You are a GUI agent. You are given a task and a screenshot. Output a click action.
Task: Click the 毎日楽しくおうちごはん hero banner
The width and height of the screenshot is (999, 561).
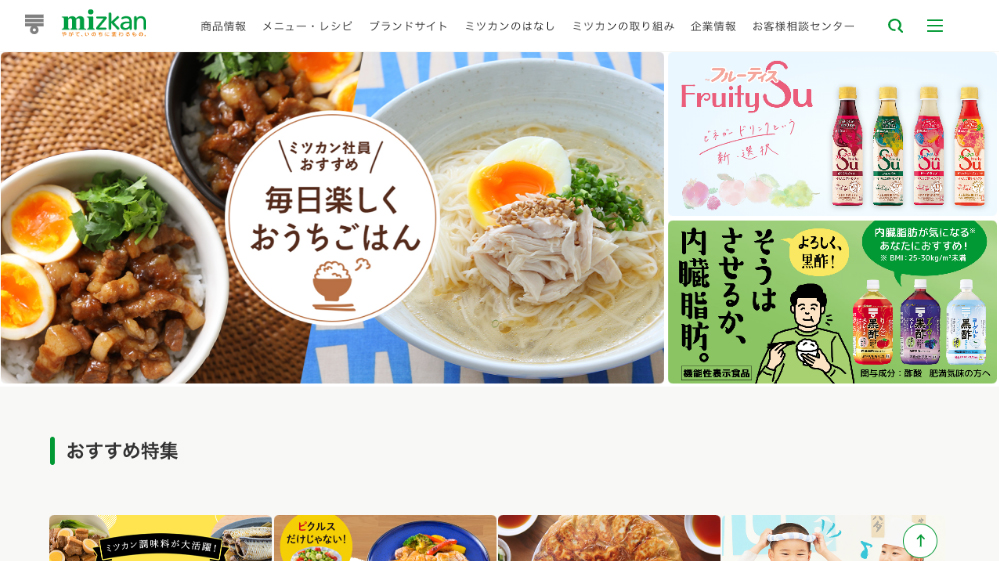tap(332, 218)
